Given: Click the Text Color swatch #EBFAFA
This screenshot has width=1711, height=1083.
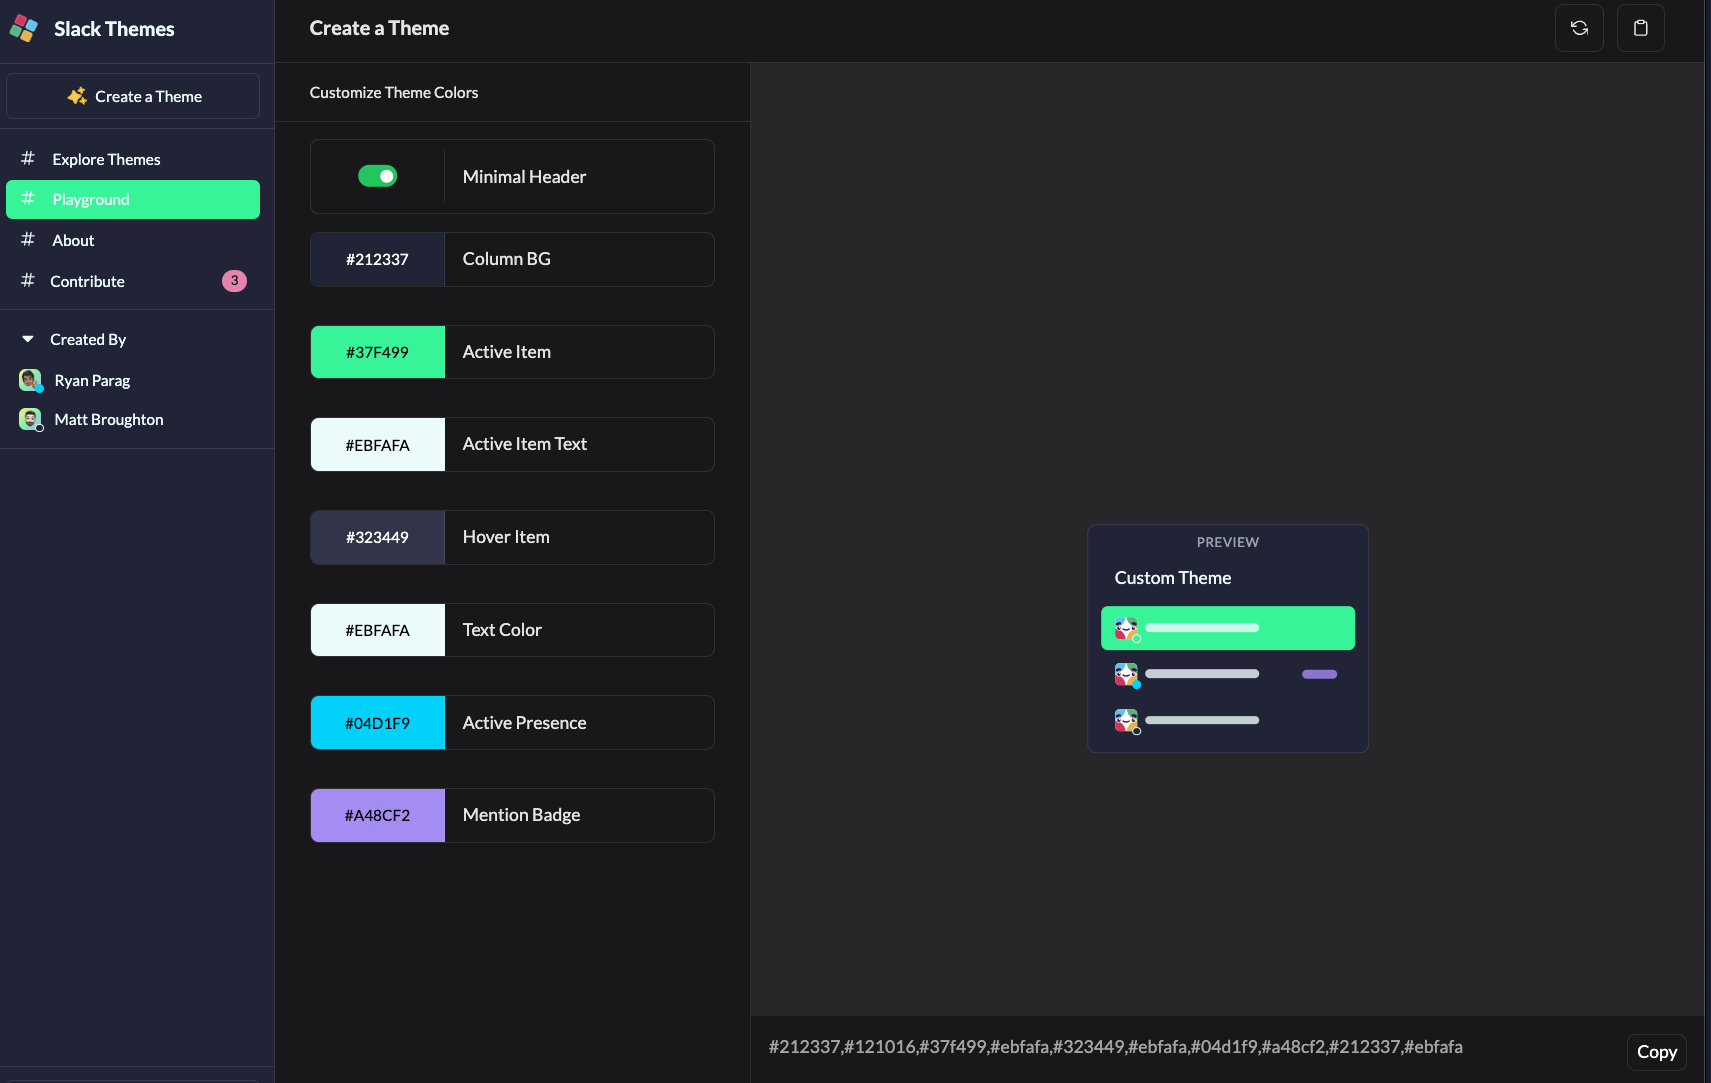Looking at the screenshot, I should pyautogui.click(x=378, y=630).
